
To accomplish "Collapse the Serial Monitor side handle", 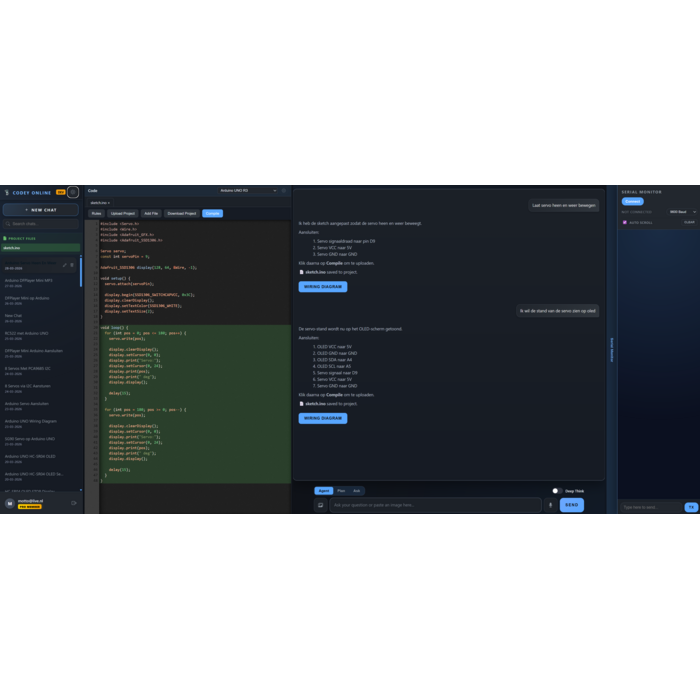I will tap(612, 350).
